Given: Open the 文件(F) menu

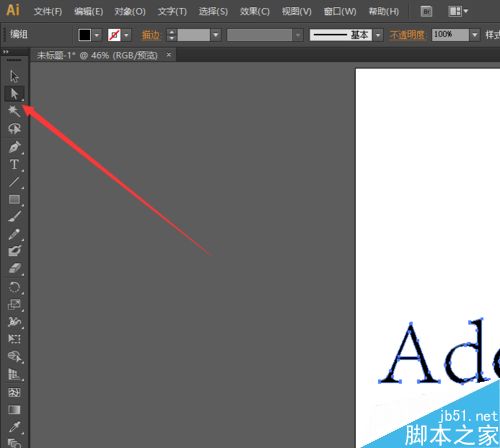Looking at the screenshot, I should (48, 12).
